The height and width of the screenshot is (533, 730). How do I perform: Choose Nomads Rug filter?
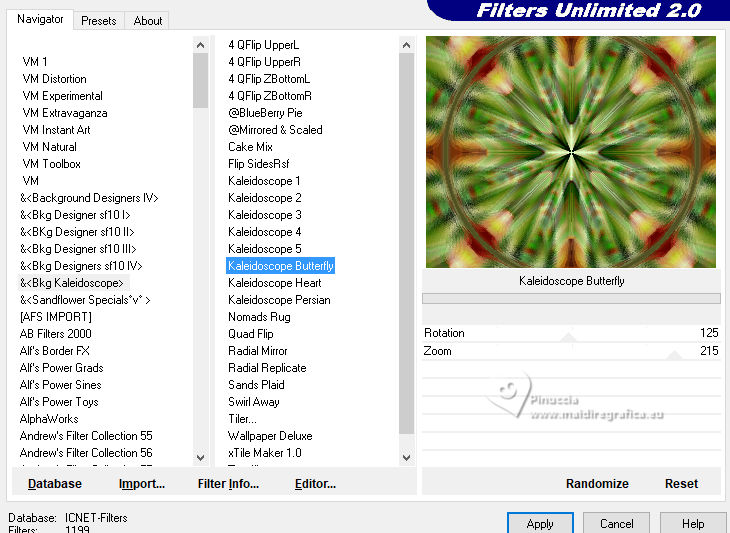pyautogui.click(x=259, y=317)
